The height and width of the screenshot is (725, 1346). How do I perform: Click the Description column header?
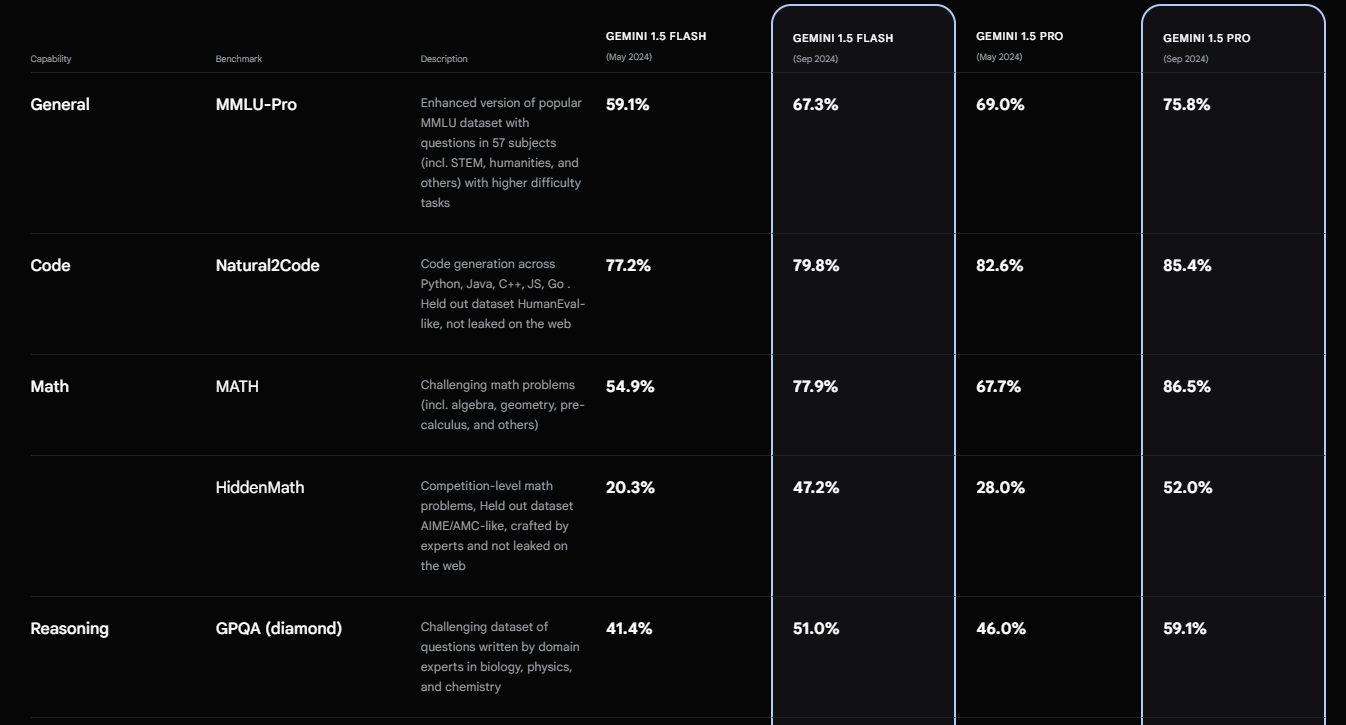click(x=444, y=59)
